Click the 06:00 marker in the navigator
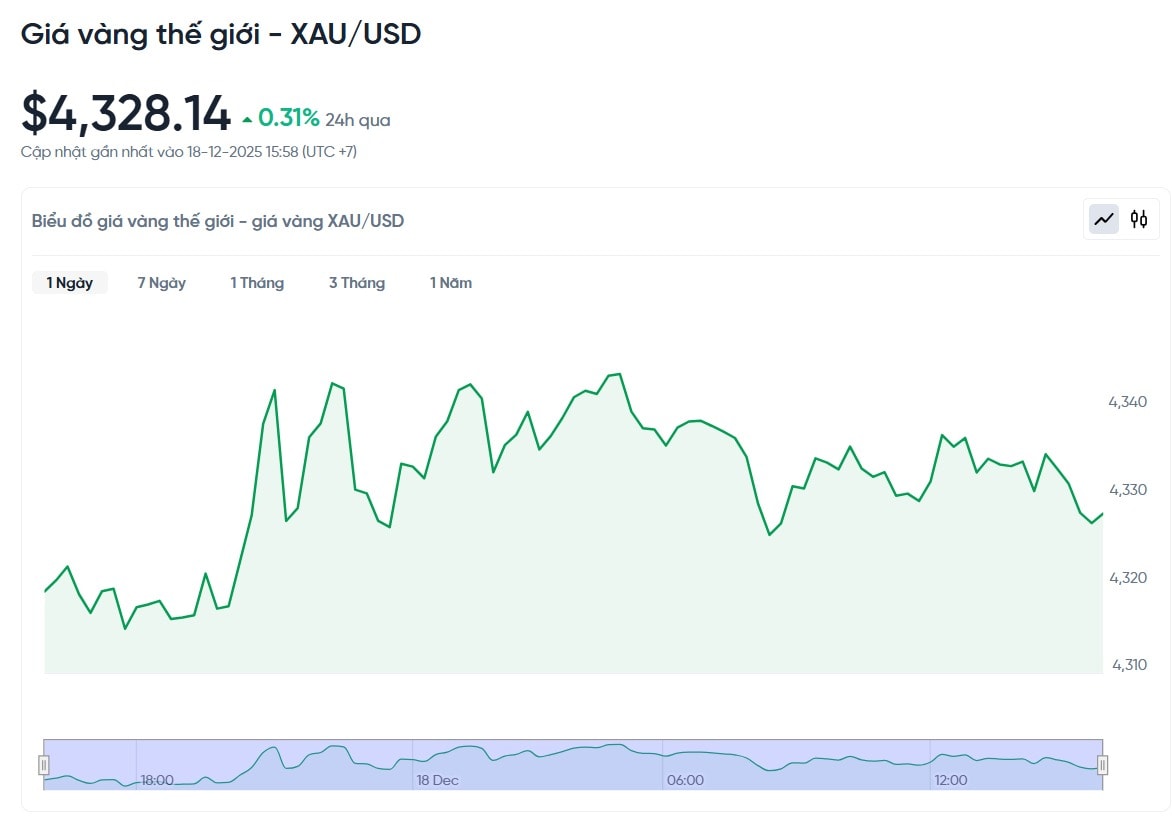The width and height of the screenshot is (1172, 819). [x=685, y=780]
